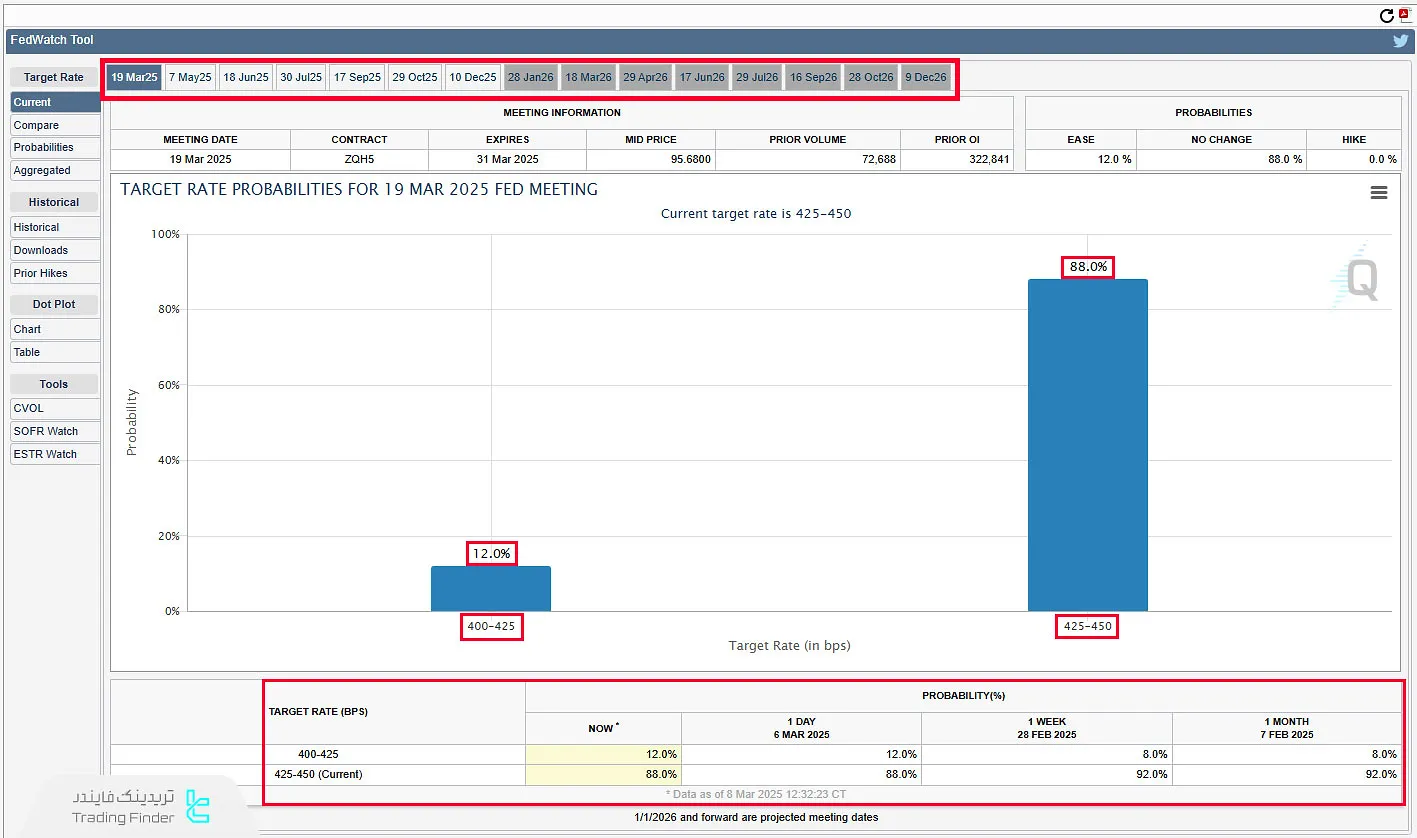Switch to the 18 Jun25 meeting tab
The width and height of the screenshot is (1417, 838).
(x=245, y=78)
